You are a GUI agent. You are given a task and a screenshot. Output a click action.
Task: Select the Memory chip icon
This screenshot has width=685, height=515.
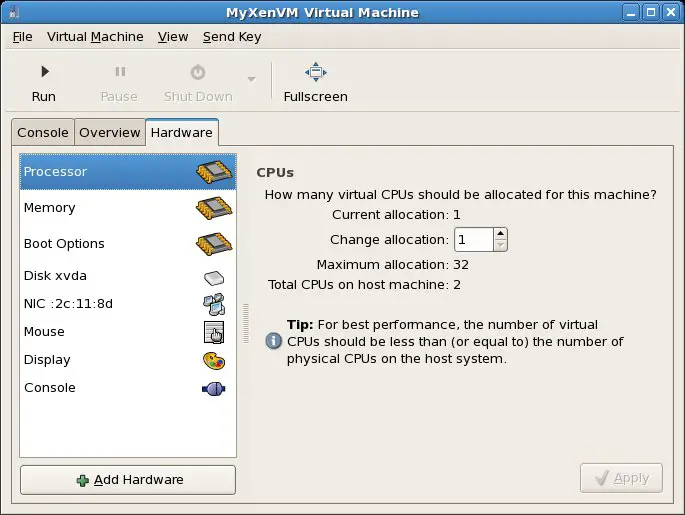pos(214,208)
